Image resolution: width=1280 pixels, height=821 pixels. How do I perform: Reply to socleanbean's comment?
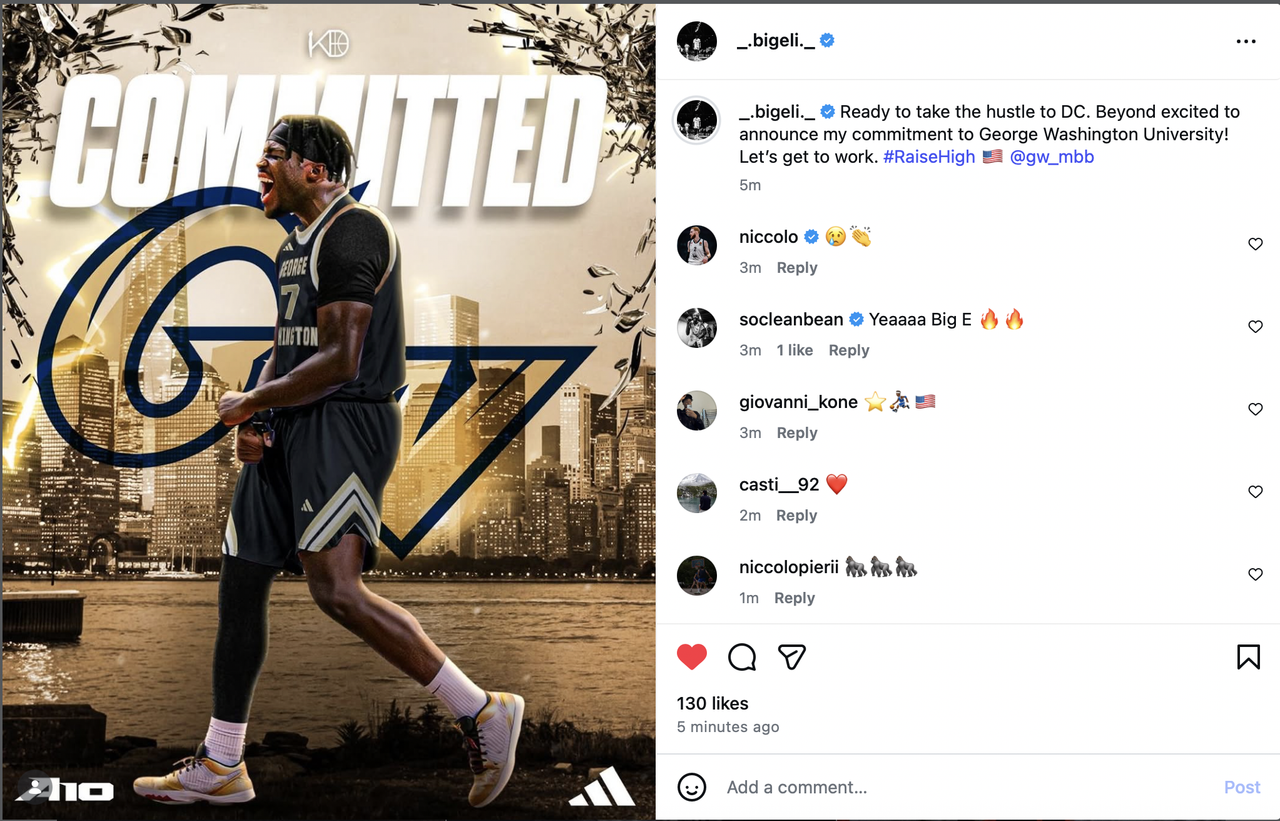(x=849, y=350)
